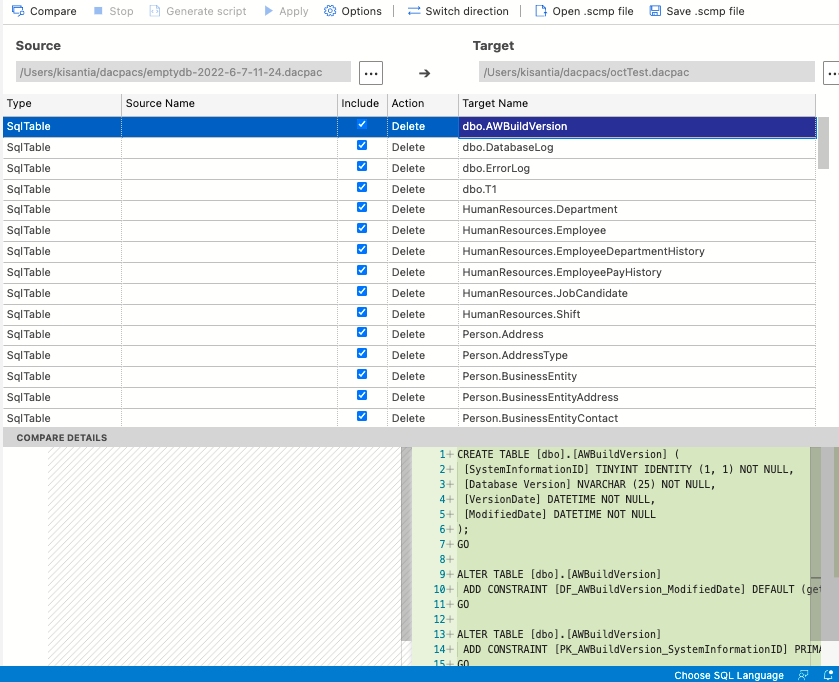Click the Accounts icon in the status bar
The image size is (839, 682).
803,675
